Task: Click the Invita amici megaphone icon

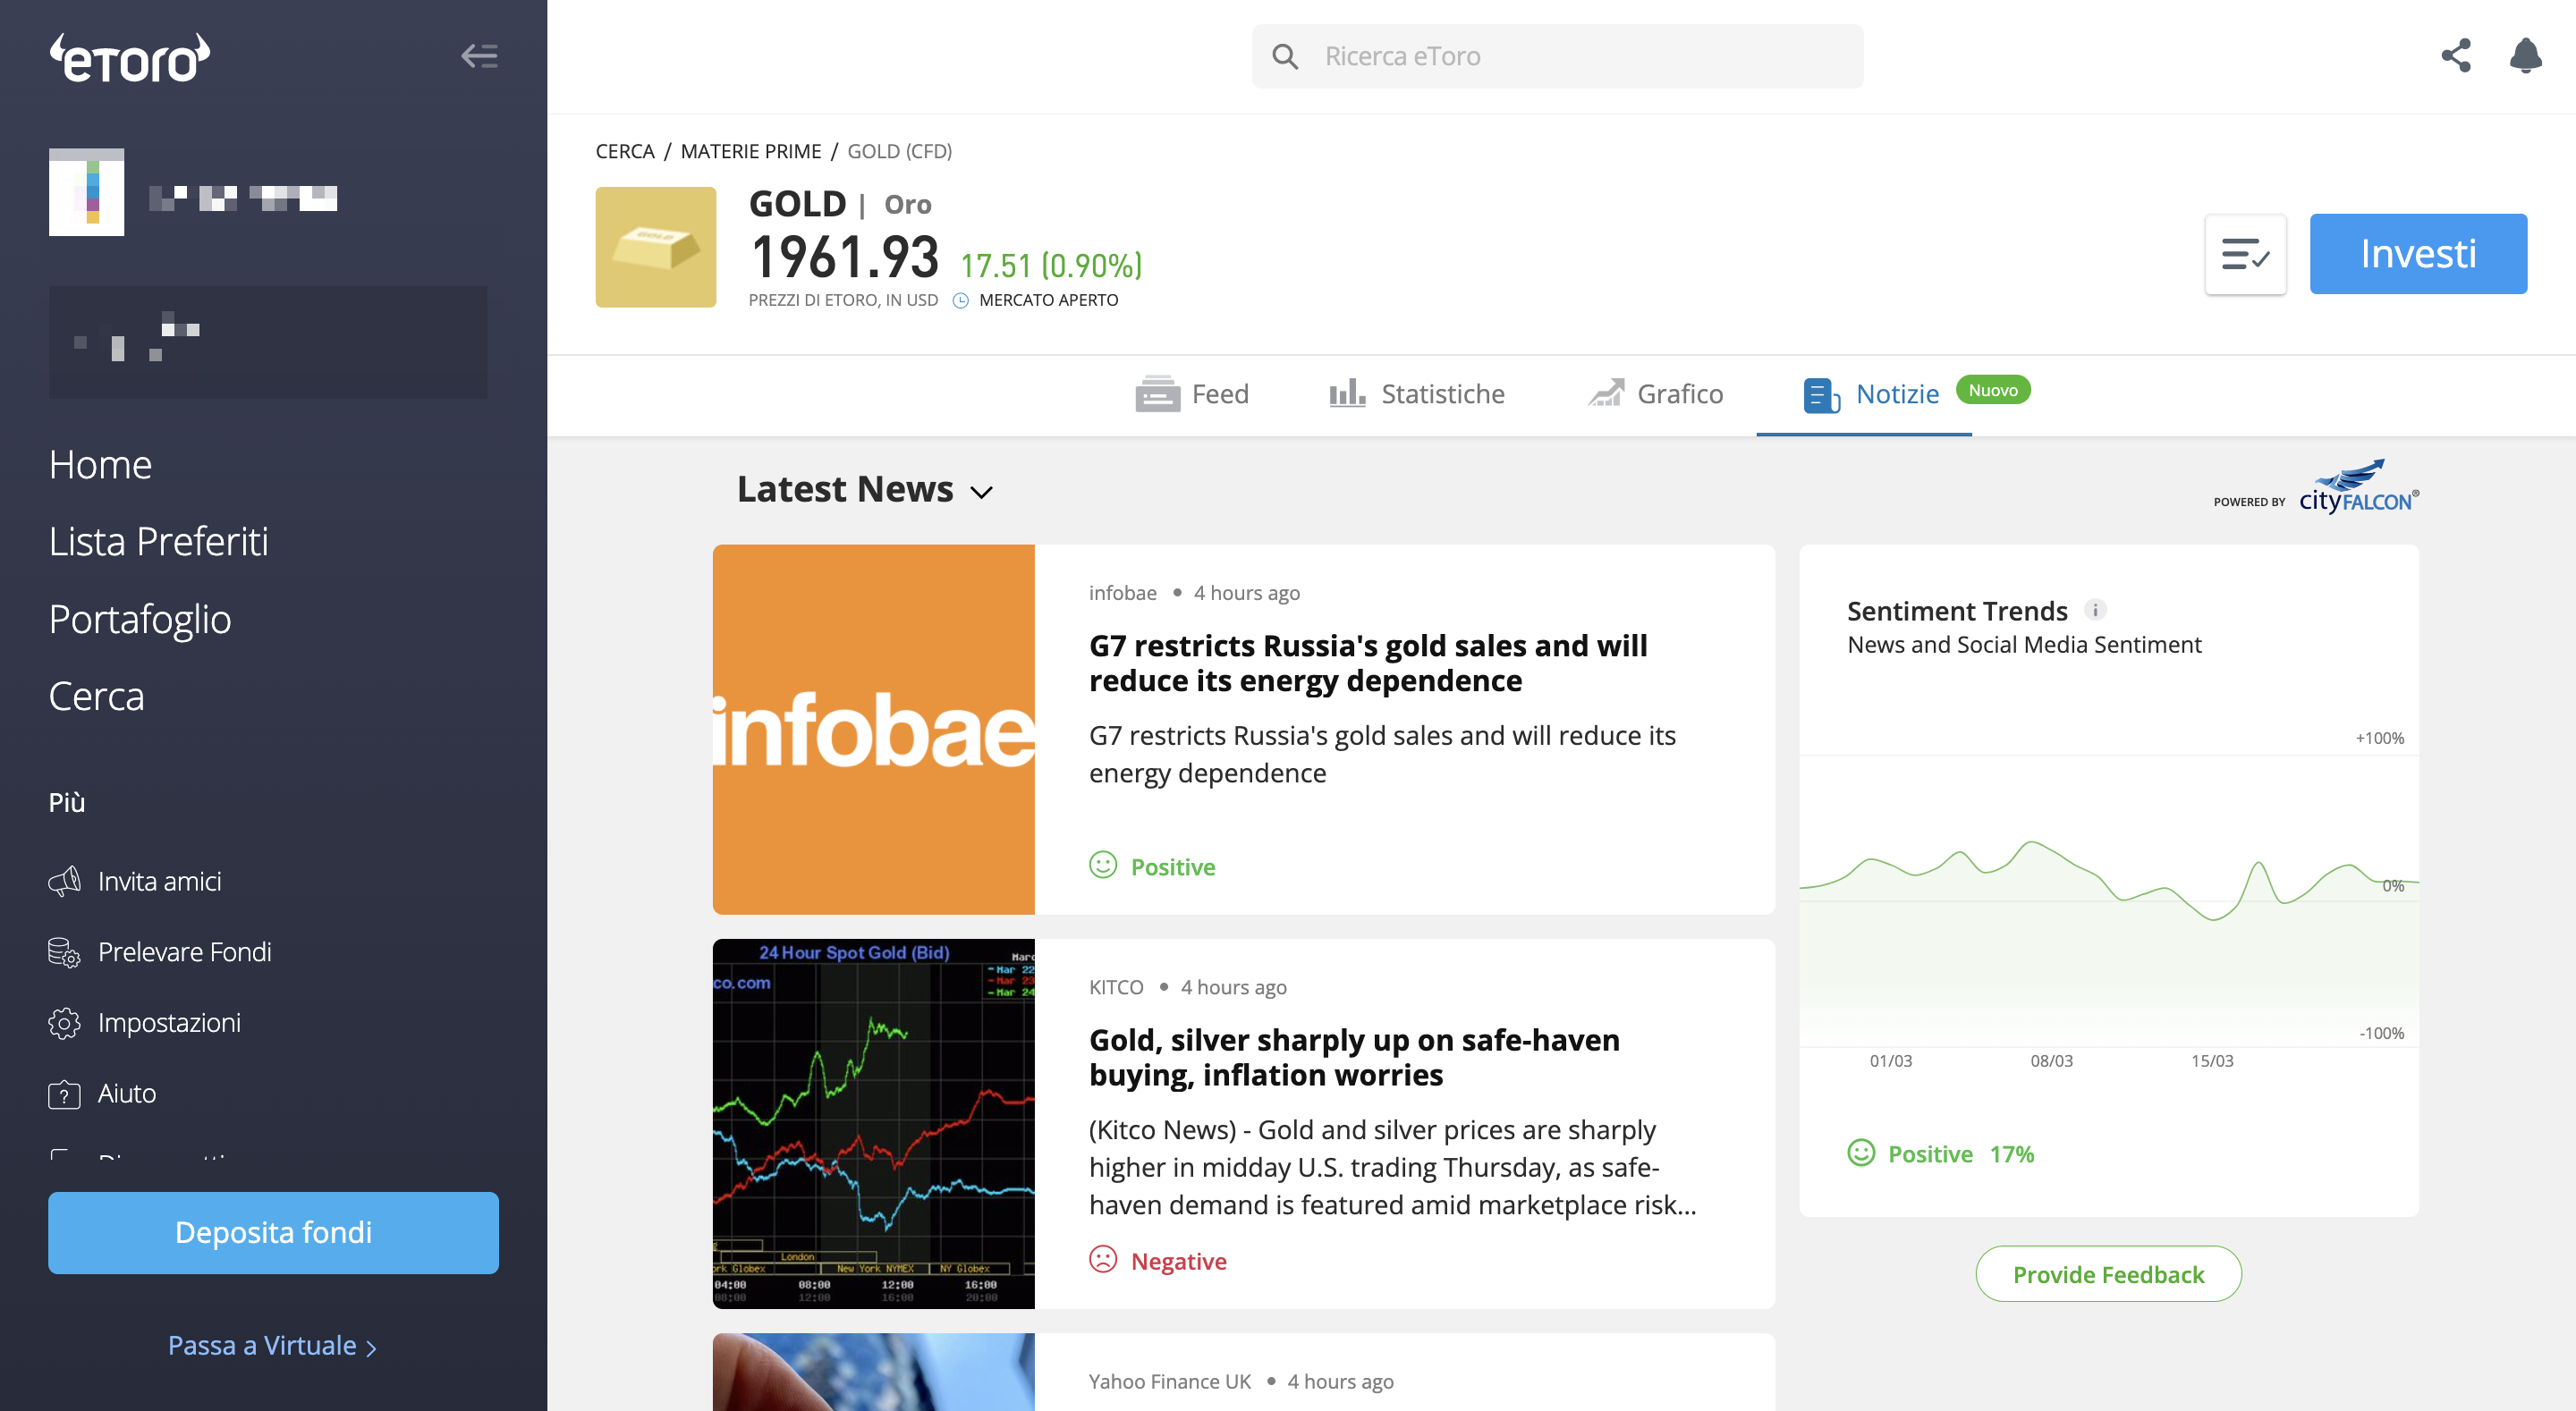Action: click(x=65, y=881)
